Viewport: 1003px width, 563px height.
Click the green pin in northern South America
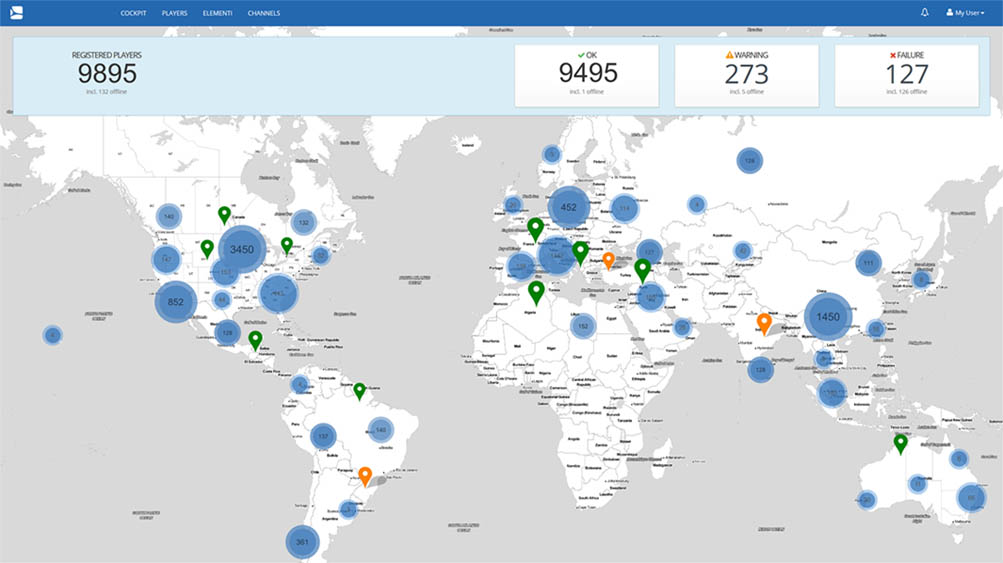tap(359, 391)
